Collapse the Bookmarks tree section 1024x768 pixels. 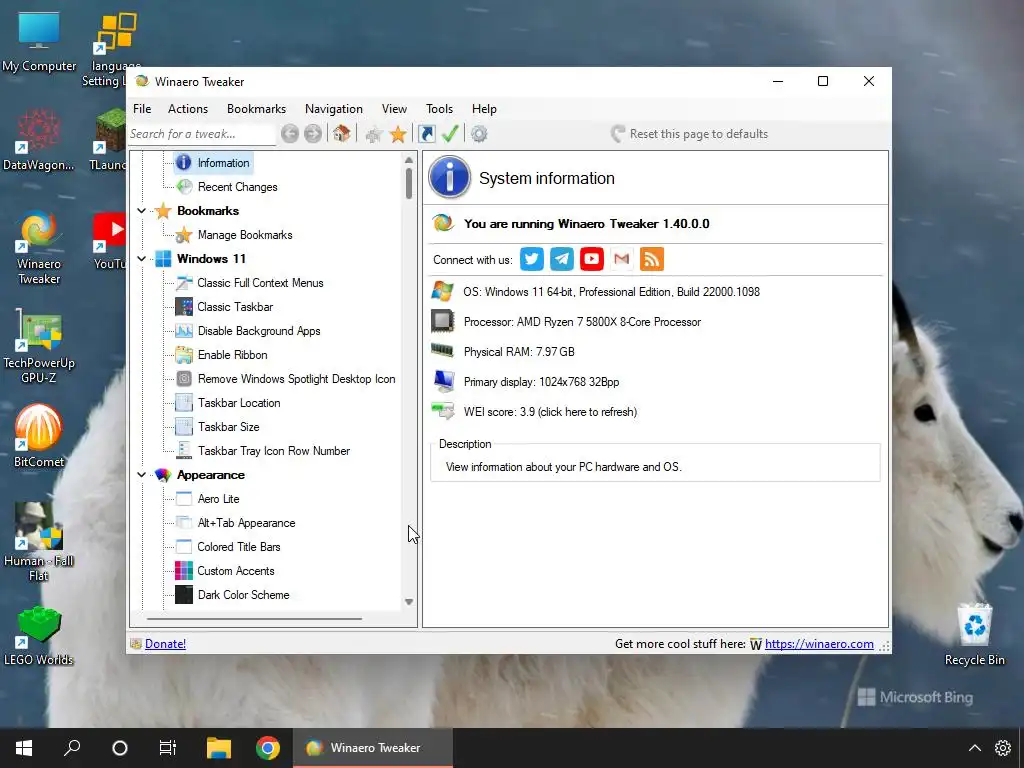coord(141,211)
